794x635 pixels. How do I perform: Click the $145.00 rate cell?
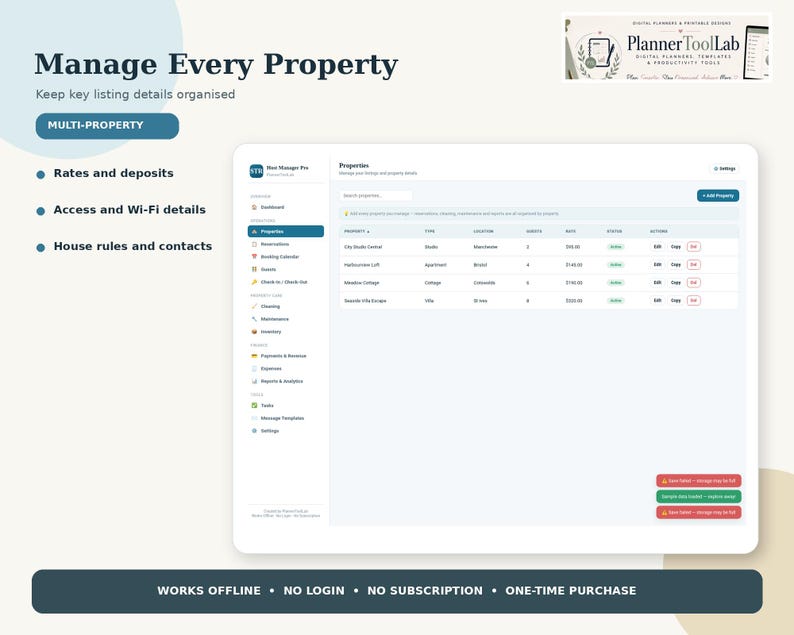[x=574, y=265]
